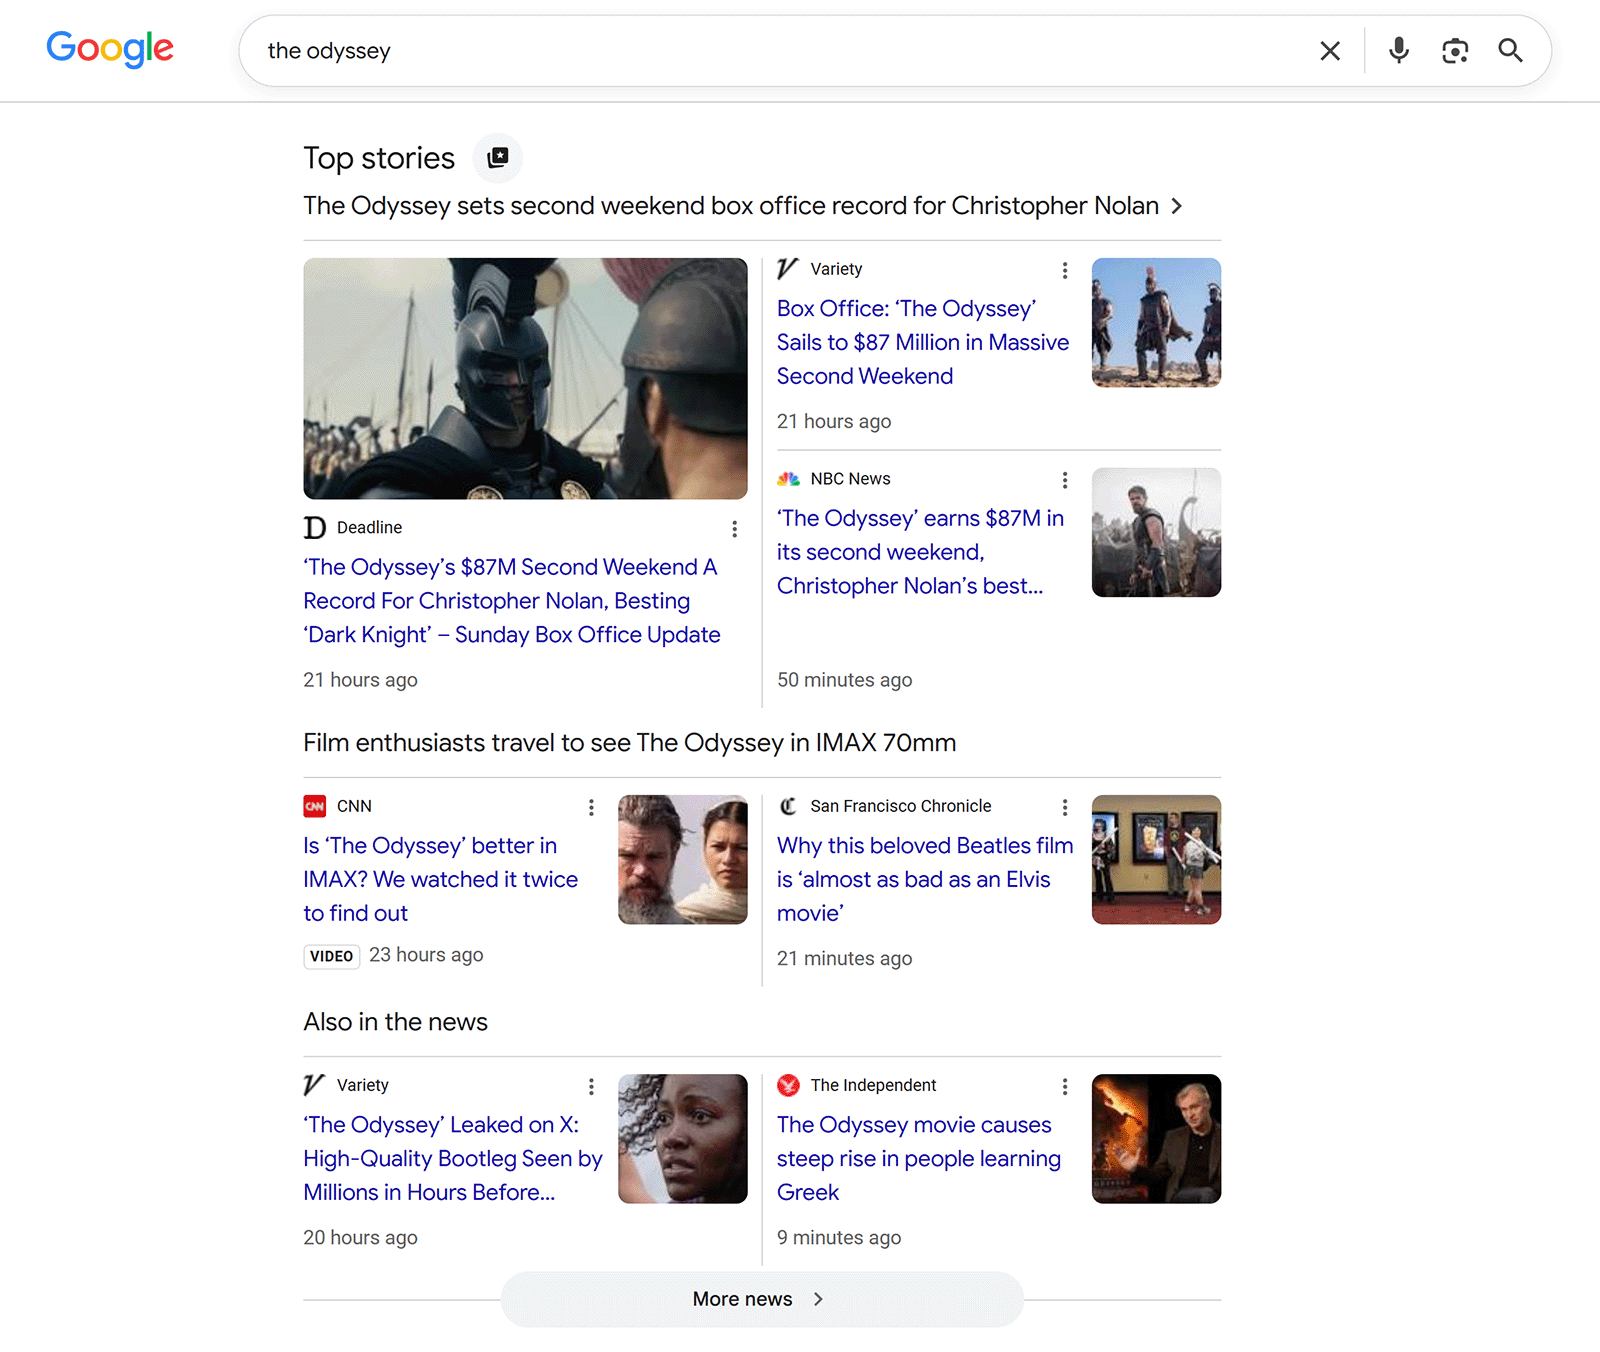
Task: Open the three-dot menu for the Deadline story
Action: 735,529
